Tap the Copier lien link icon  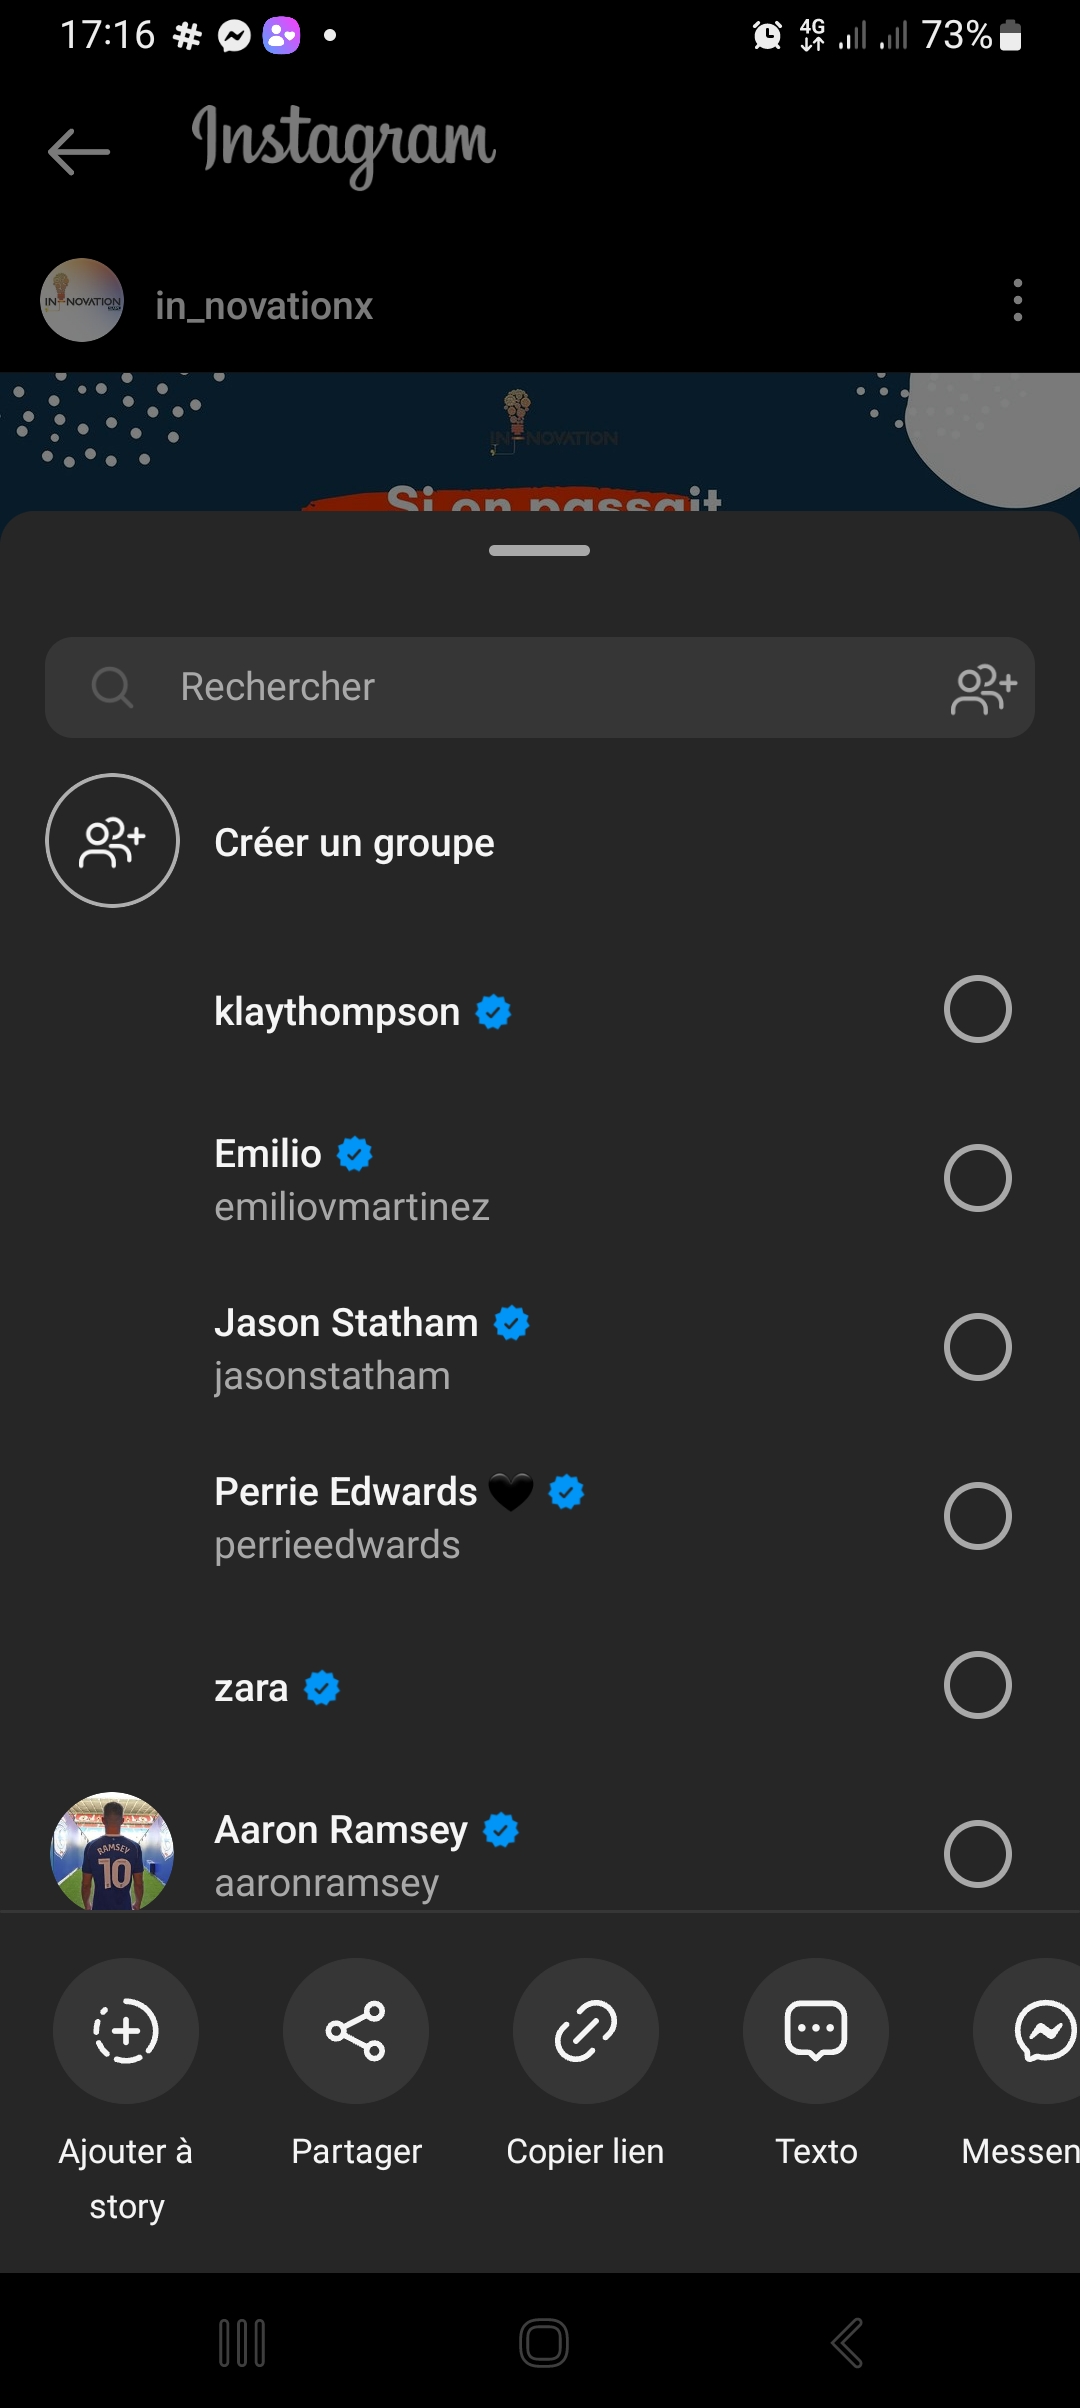[x=586, y=2031]
